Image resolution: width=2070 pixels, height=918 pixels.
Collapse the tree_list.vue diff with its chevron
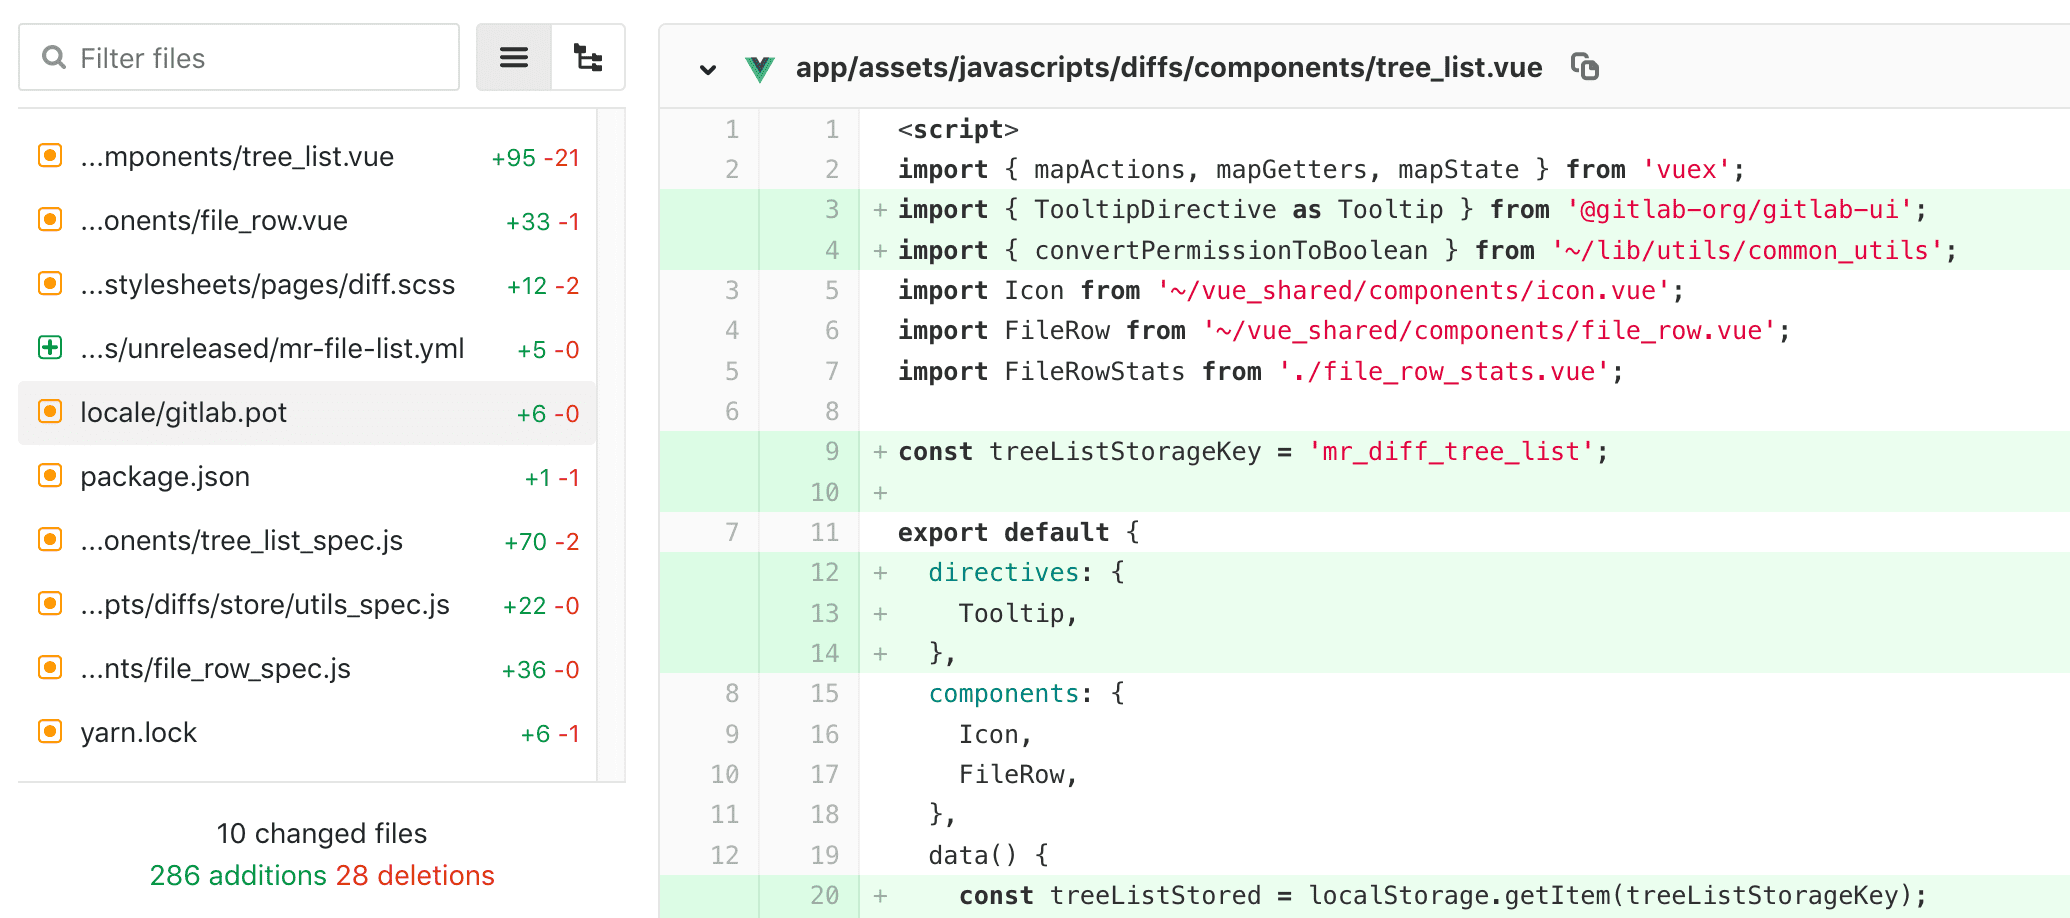(708, 70)
